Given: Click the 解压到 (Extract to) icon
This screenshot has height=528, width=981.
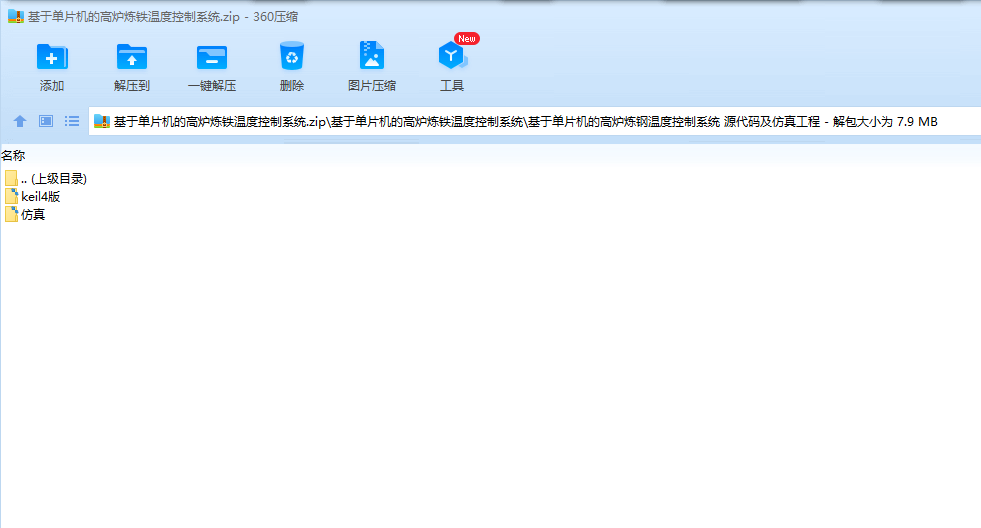Looking at the screenshot, I should (x=131, y=57).
